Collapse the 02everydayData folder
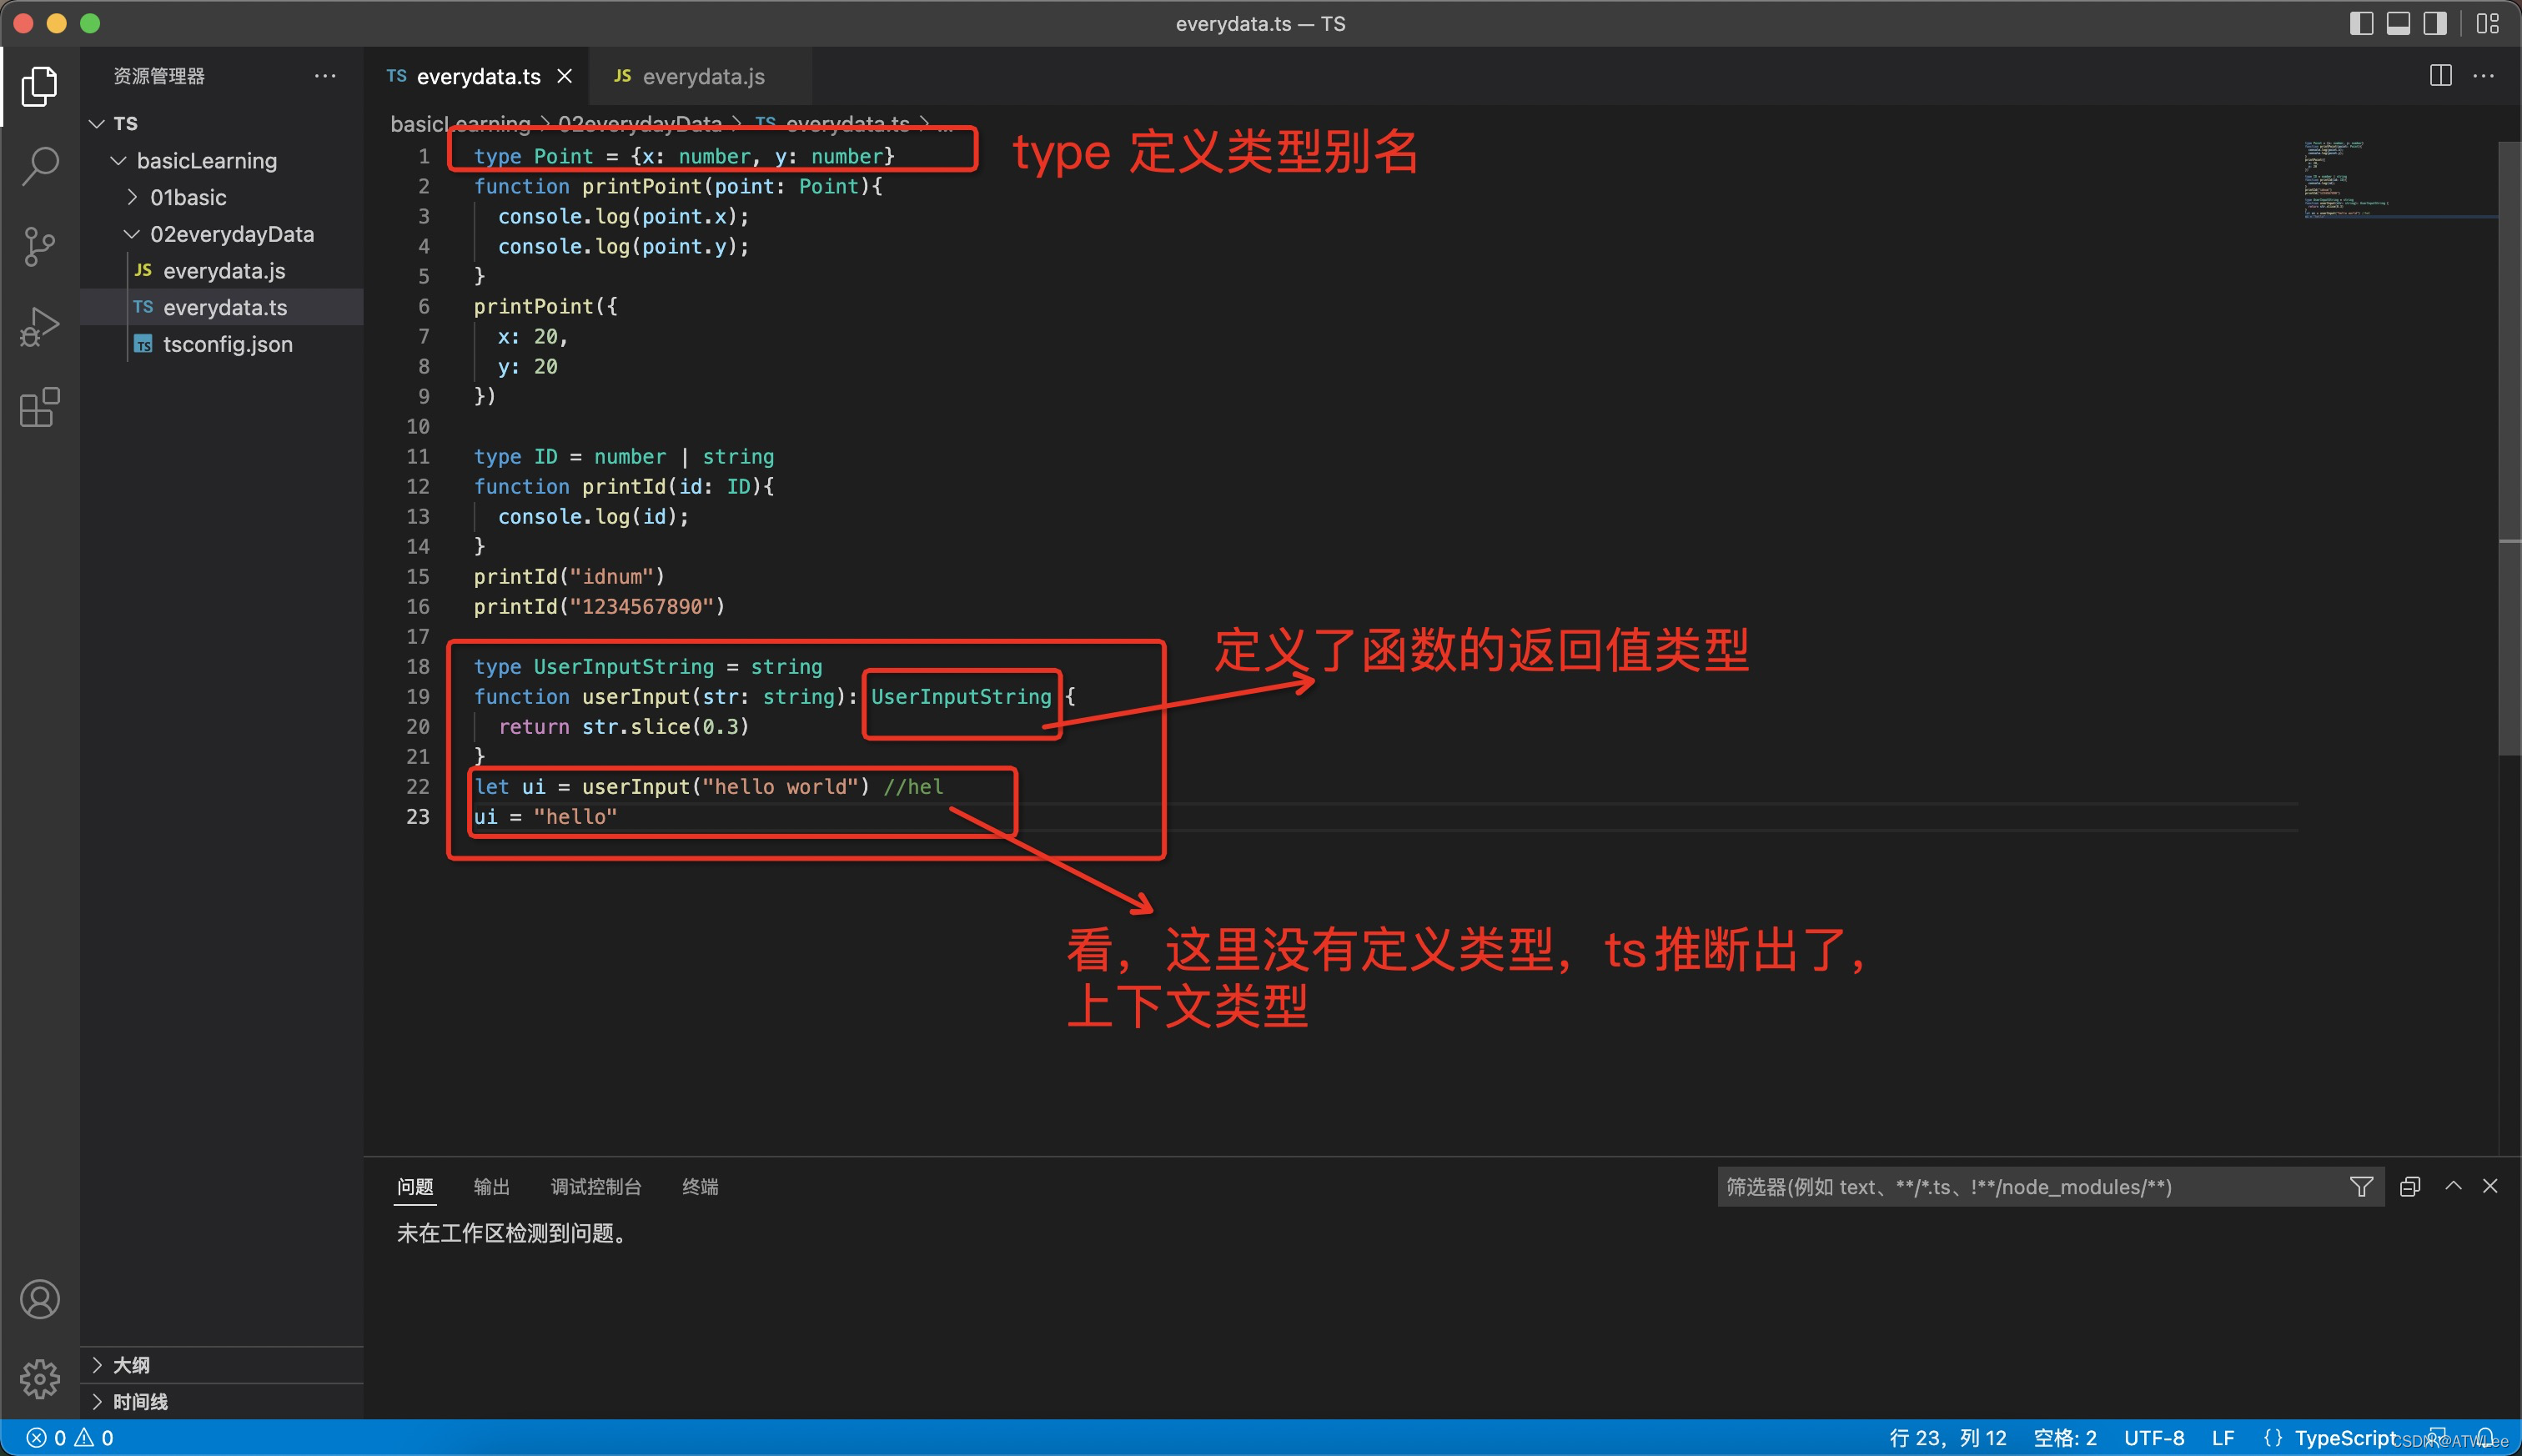The height and width of the screenshot is (1456, 2522). [x=231, y=234]
